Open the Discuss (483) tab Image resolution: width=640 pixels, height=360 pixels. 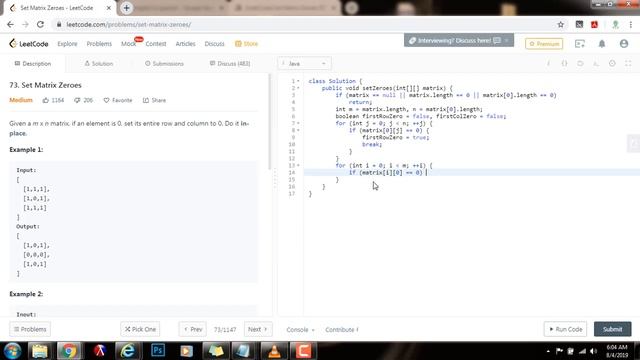click(x=230, y=64)
